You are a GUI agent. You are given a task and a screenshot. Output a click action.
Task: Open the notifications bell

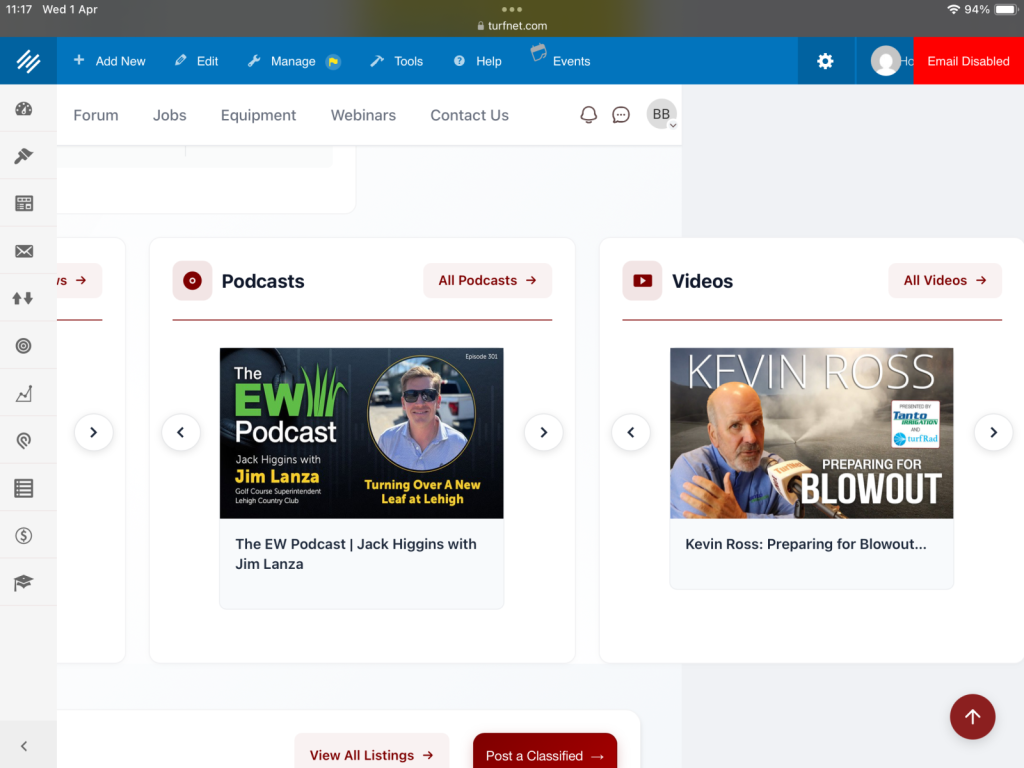click(x=588, y=115)
